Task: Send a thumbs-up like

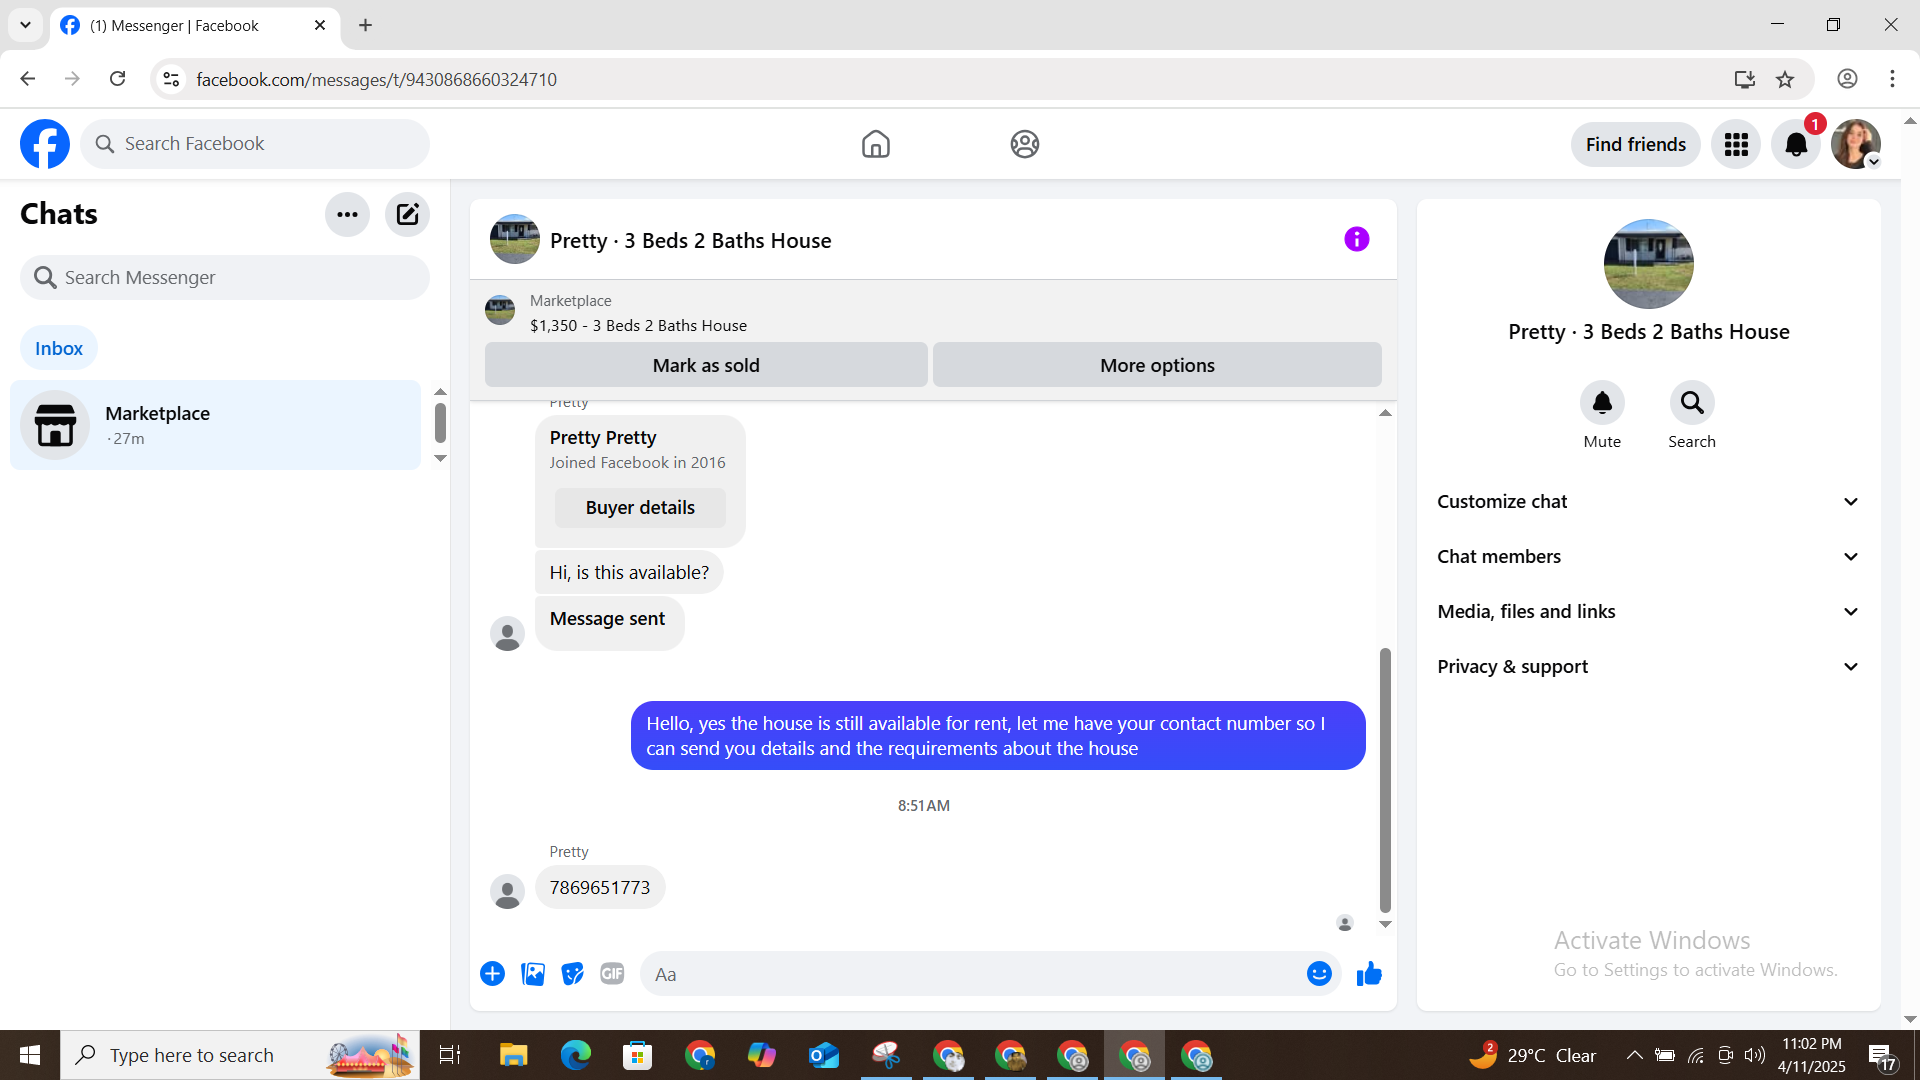Action: pos(1369,974)
